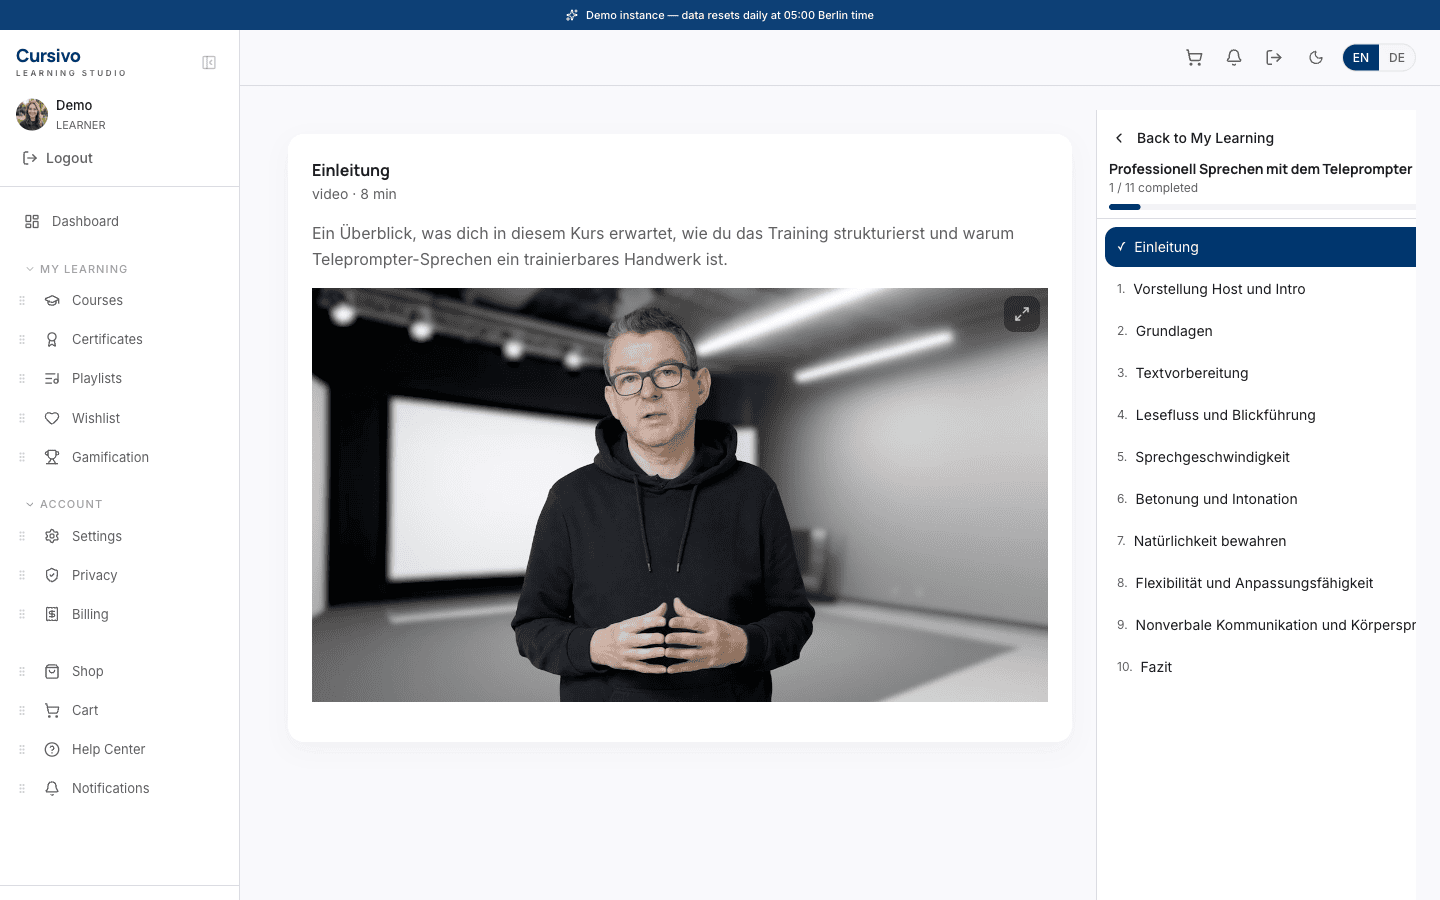Collapse the sidebar using the panel icon
Screen dimensions: 1440x900
[208, 61]
